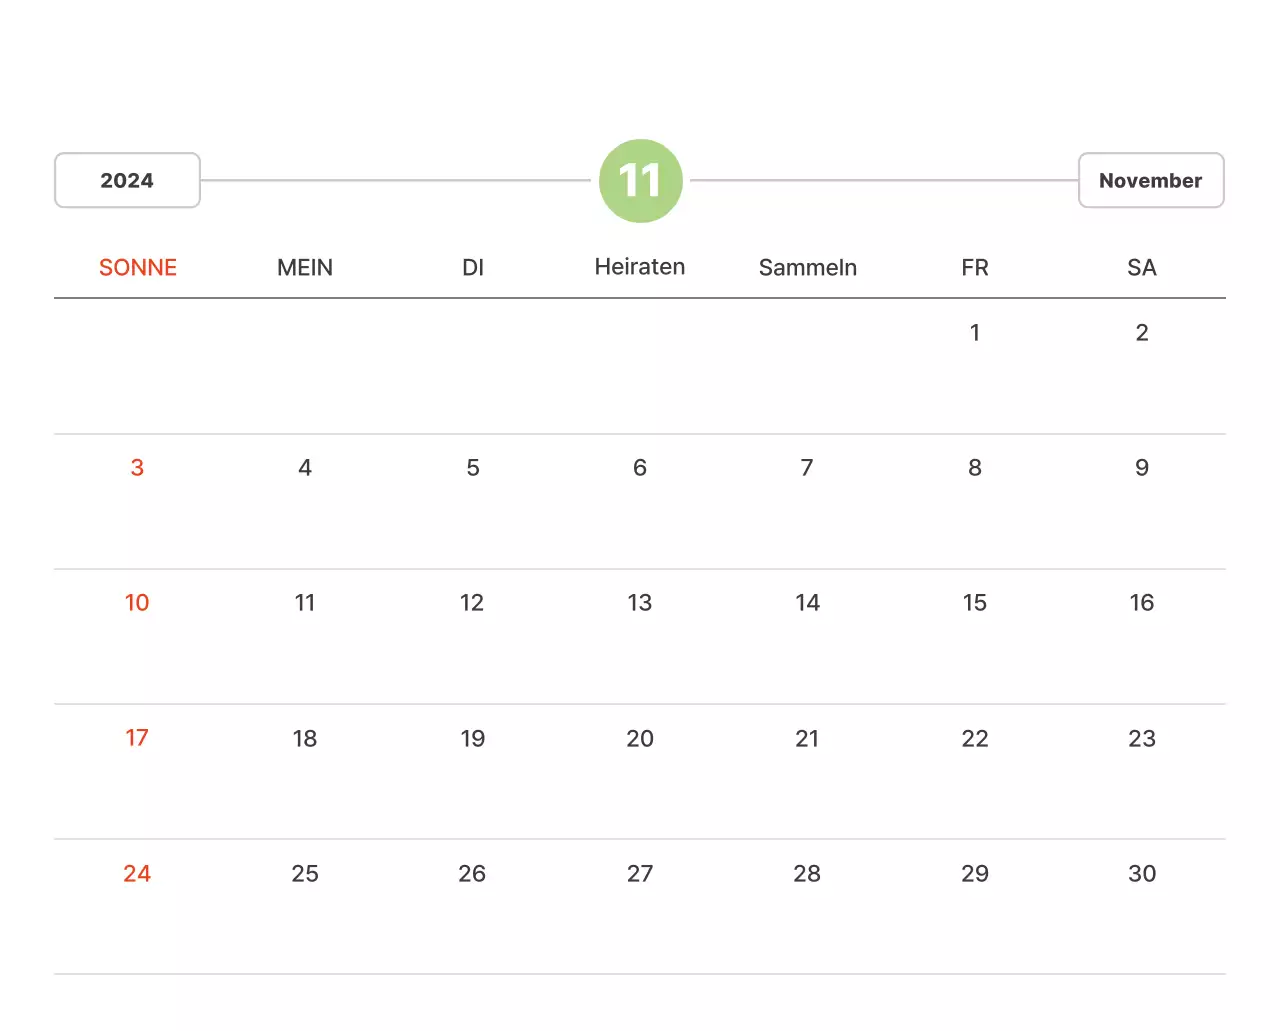1280x1031 pixels.
Task: Select Sunday the 3rd
Action: (137, 468)
